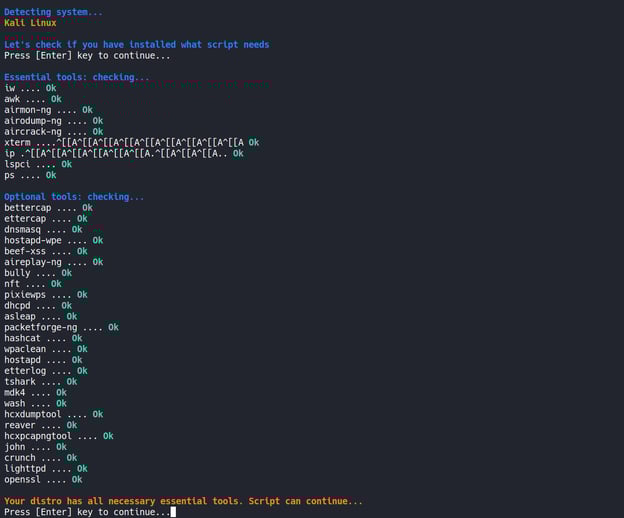Viewport: 624px width, 518px height.
Task: Click the "Optional tools: checking..." heading
Action: point(74,197)
